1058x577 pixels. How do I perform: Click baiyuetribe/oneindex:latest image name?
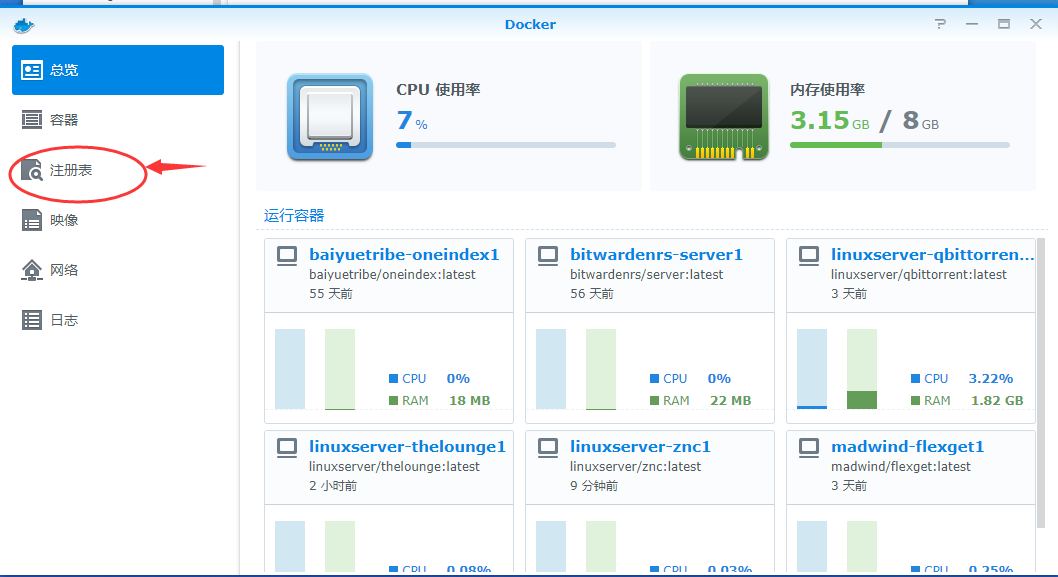point(392,275)
